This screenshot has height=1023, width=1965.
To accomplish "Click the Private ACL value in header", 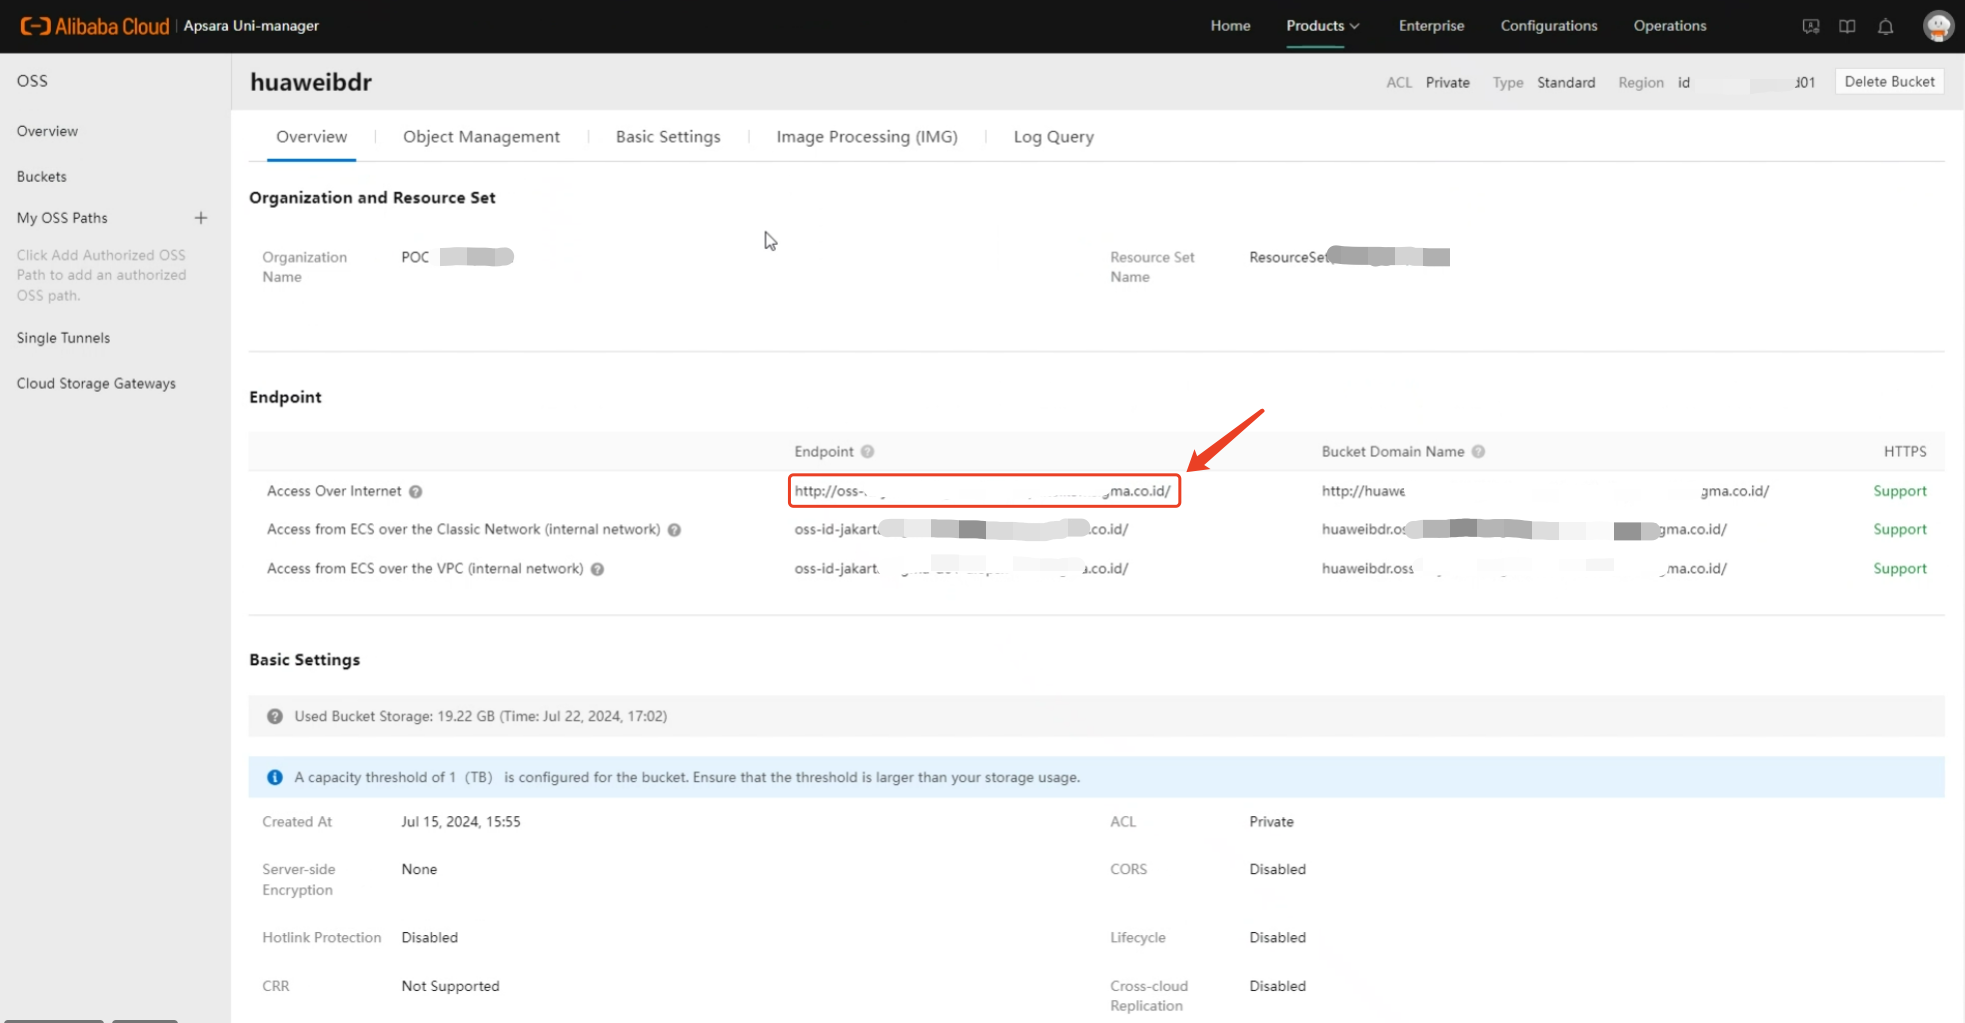I will (1447, 83).
